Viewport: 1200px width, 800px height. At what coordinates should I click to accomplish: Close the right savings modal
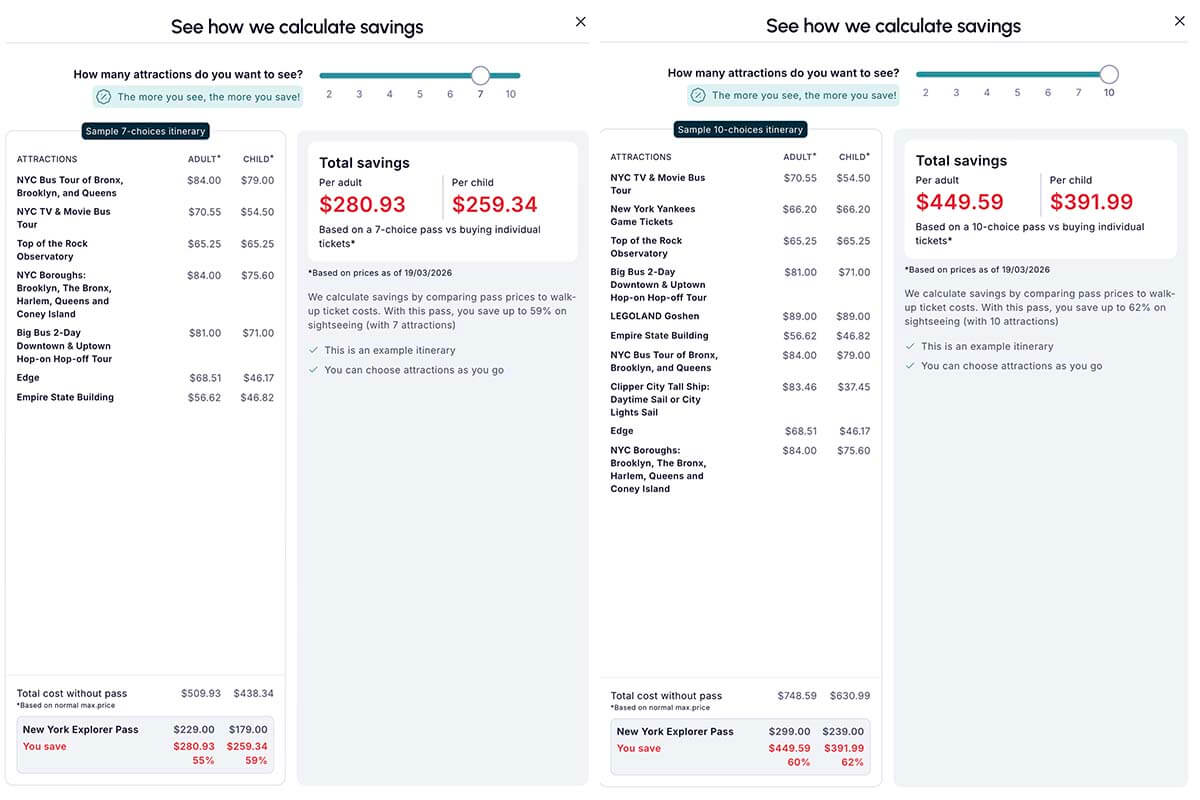(1179, 20)
